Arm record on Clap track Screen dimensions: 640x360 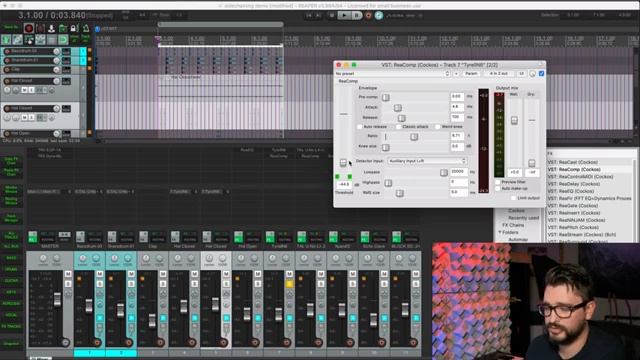click(x=7, y=69)
